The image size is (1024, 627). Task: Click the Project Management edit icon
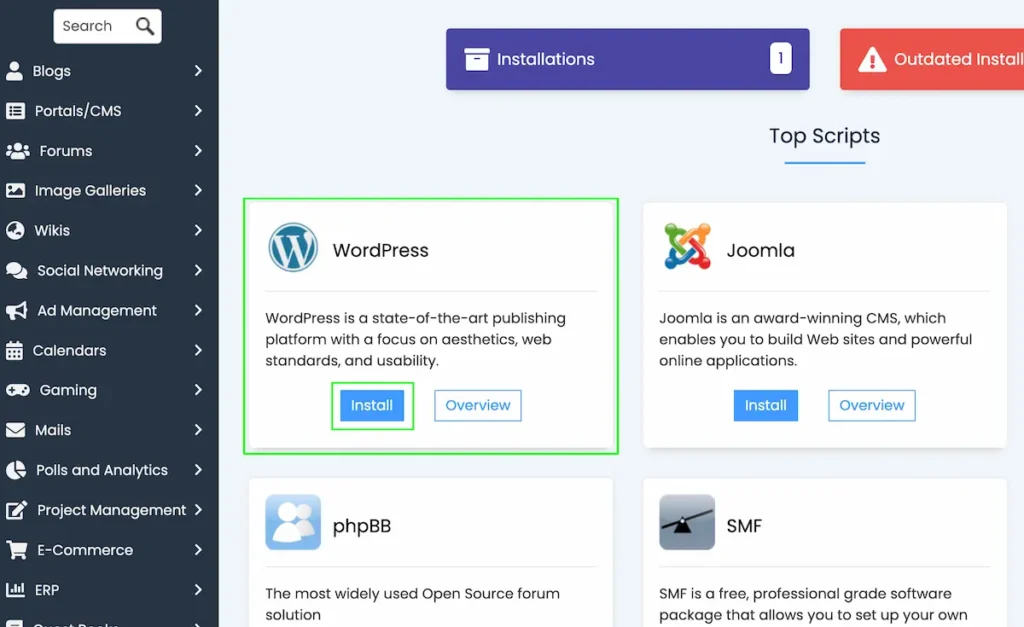coord(16,509)
